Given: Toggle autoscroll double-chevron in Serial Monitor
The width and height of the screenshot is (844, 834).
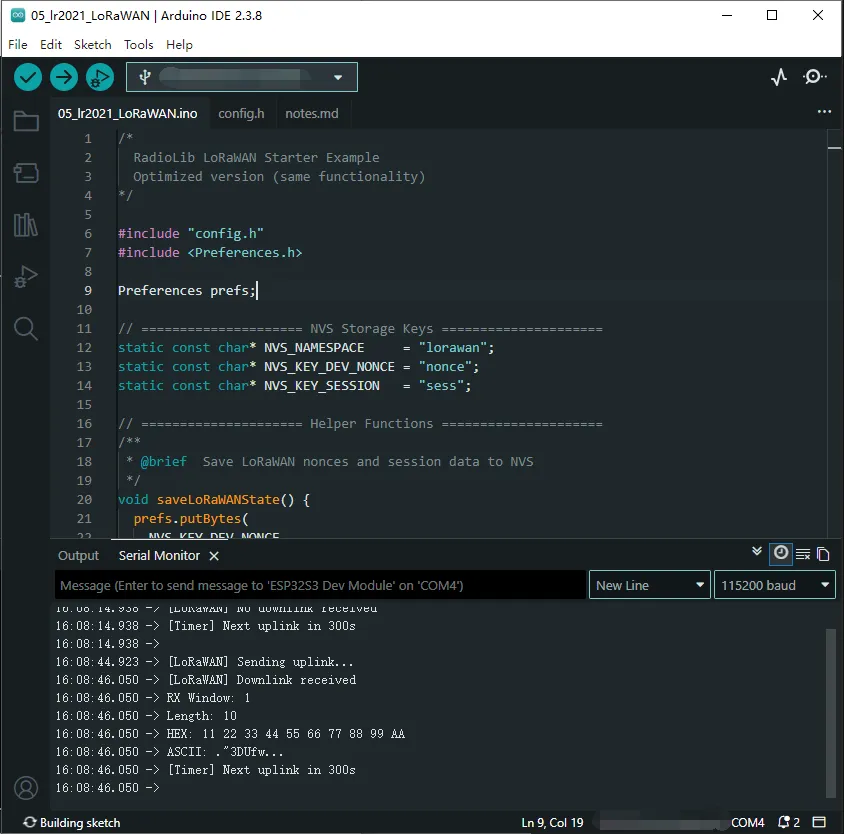Looking at the screenshot, I should 757,553.
